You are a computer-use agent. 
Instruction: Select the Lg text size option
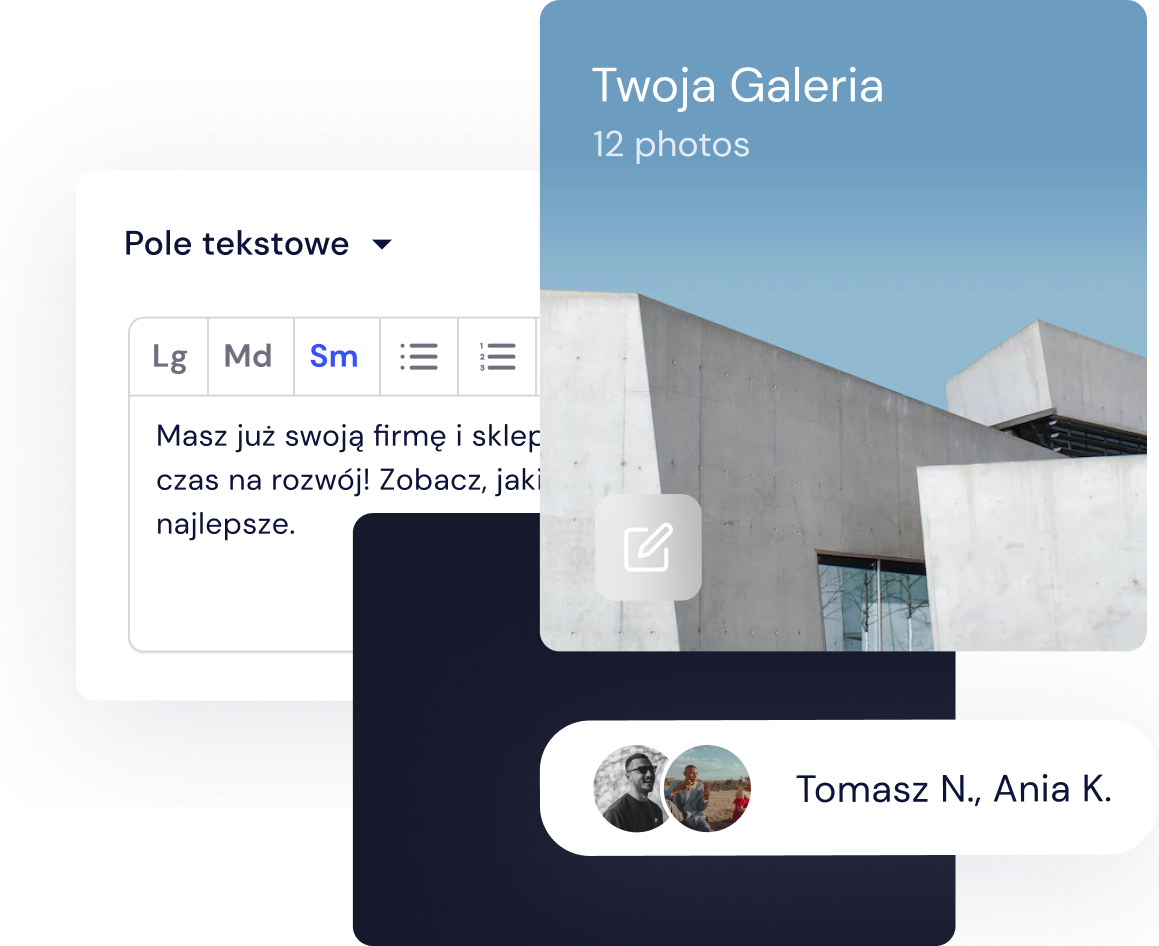(169, 357)
